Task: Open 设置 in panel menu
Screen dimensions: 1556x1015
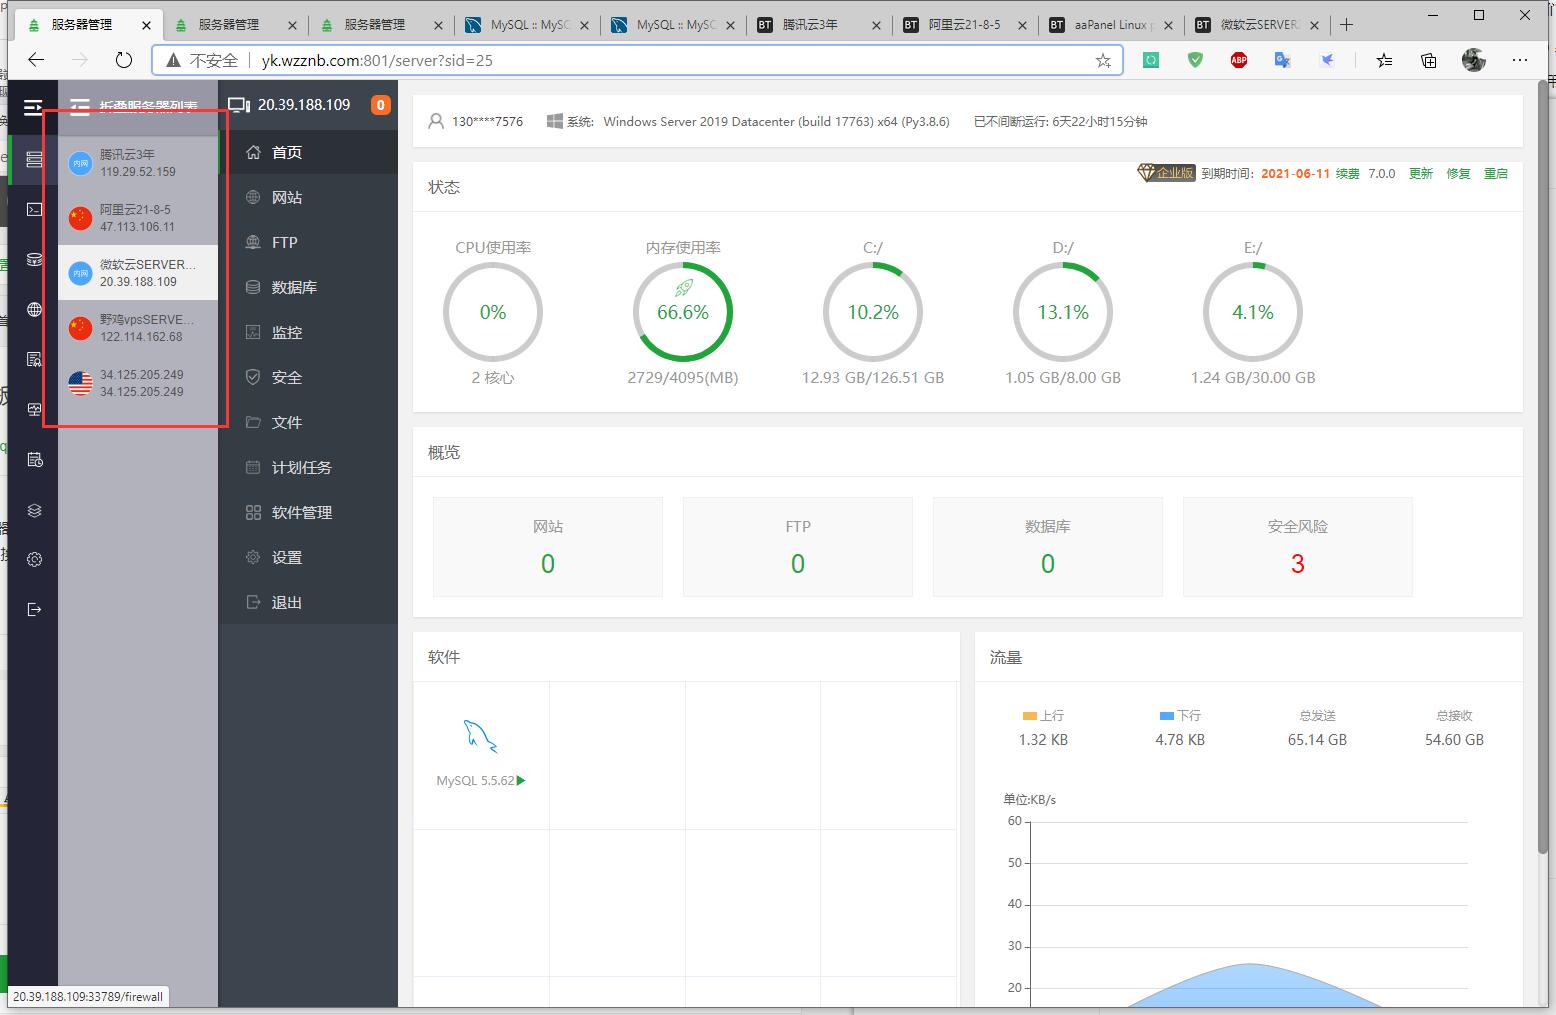Action: (308, 557)
